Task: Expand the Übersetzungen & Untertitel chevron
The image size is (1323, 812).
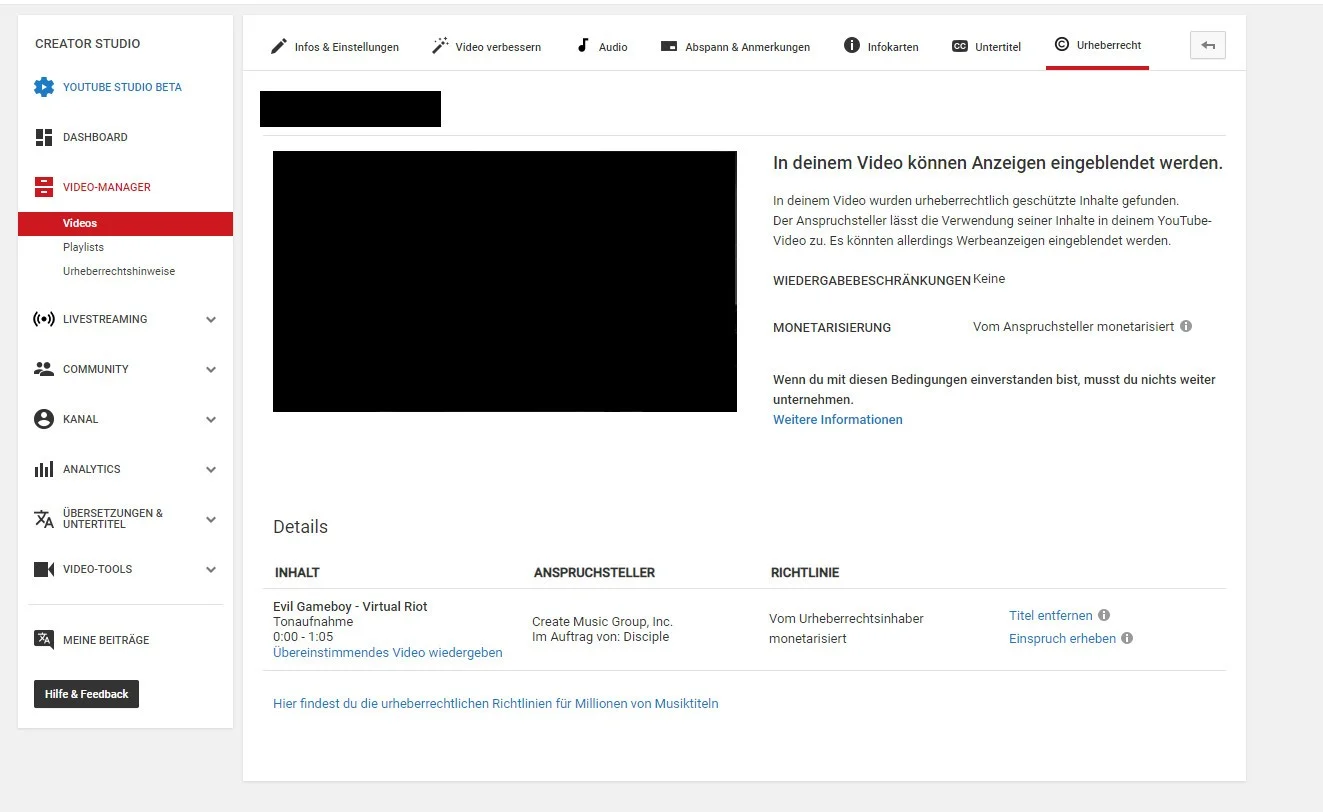Action: [x=211, y=520]
